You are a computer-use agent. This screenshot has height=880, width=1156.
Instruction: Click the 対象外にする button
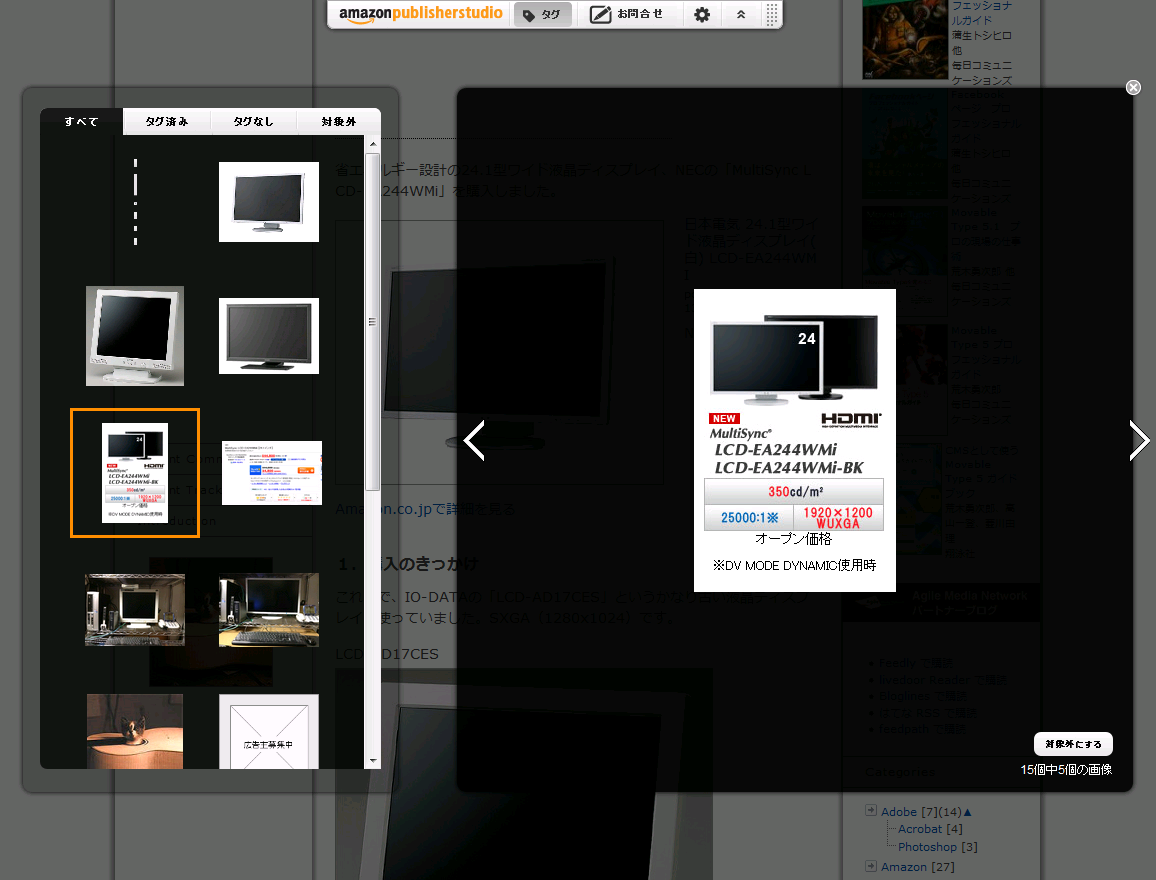coord(1073,744)
